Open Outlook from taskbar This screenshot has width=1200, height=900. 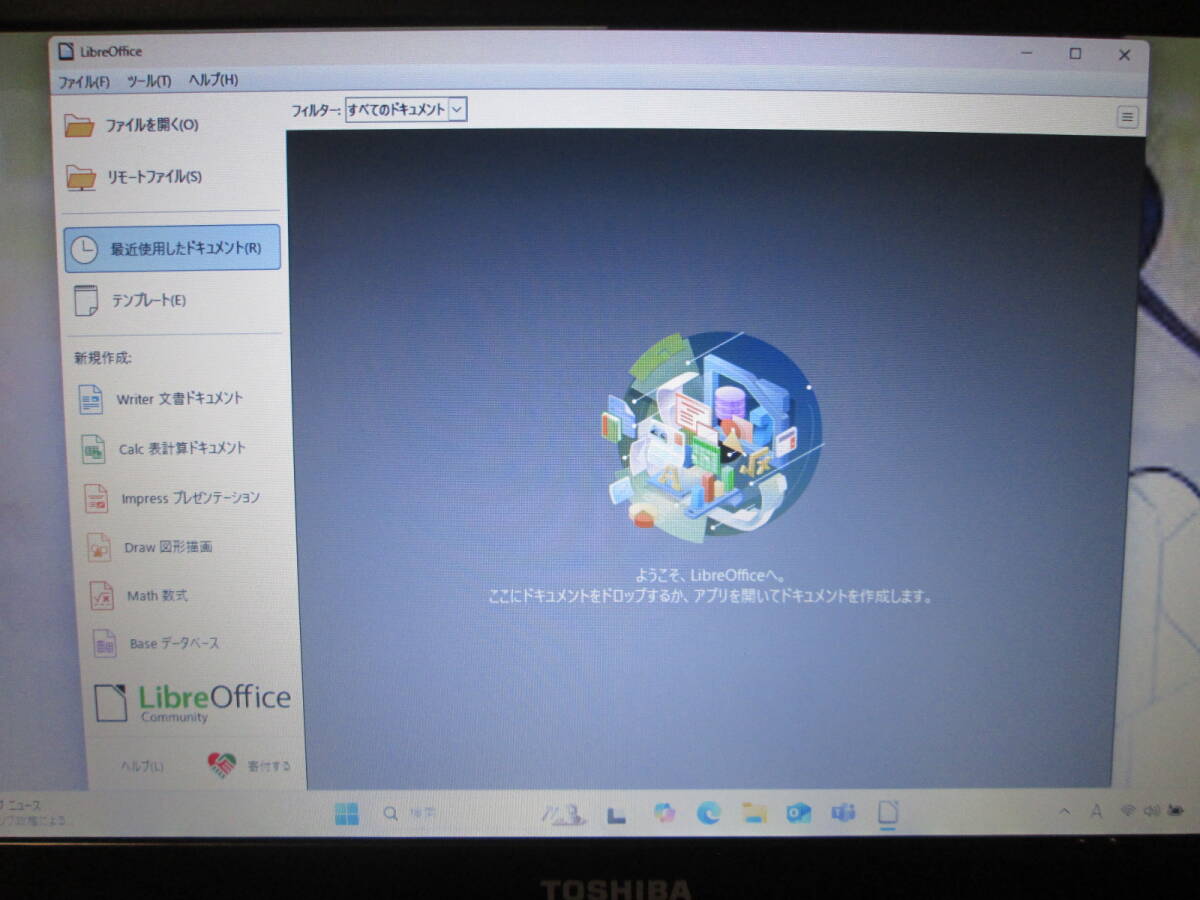pyautogui.click(x=798, y=813)
